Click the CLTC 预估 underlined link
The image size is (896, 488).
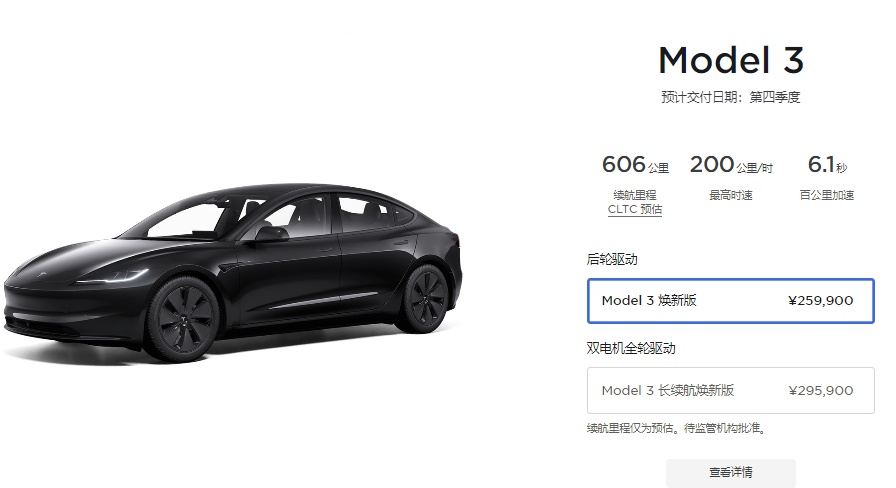[634, 209]
